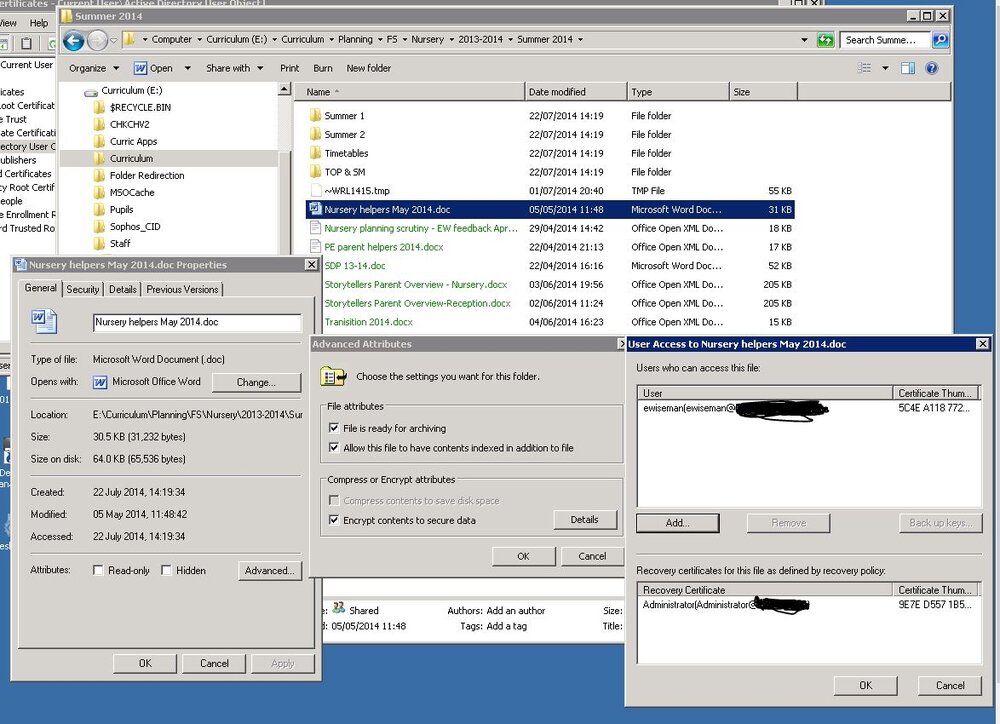
Task: Click the Search Summer 2014 box
Action: click(885, 40)
